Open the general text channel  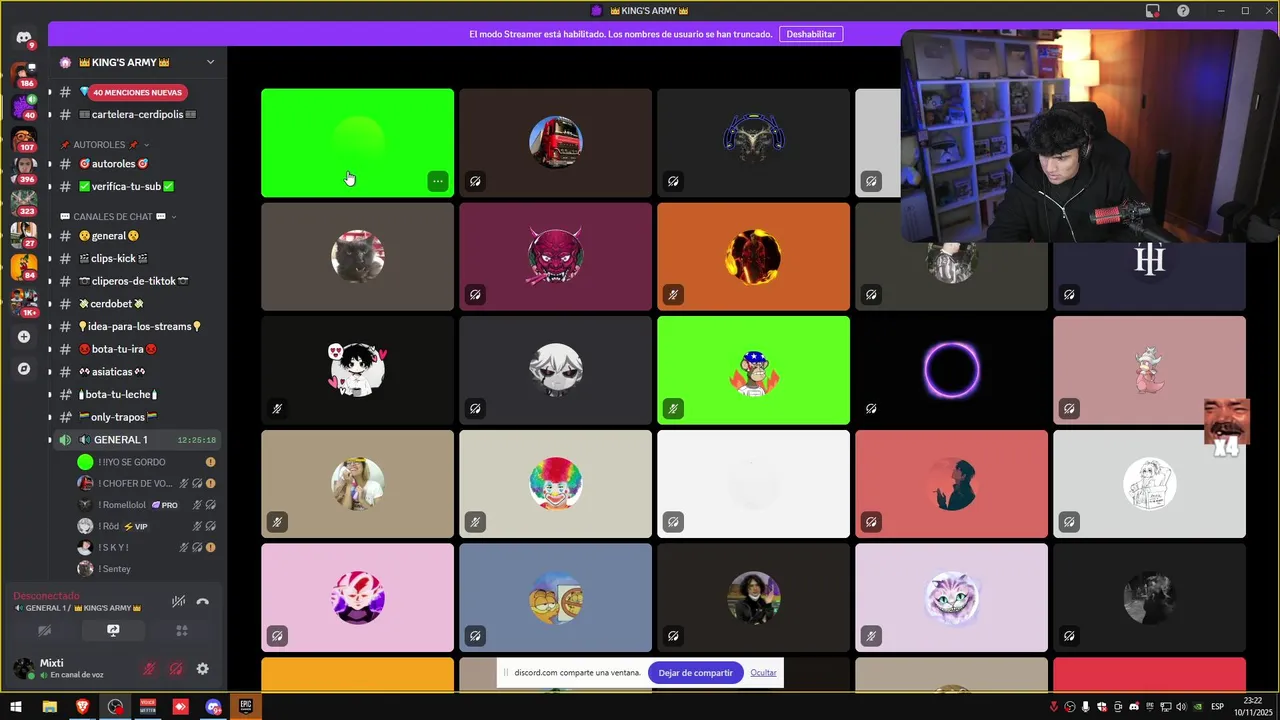pos(137,236)
